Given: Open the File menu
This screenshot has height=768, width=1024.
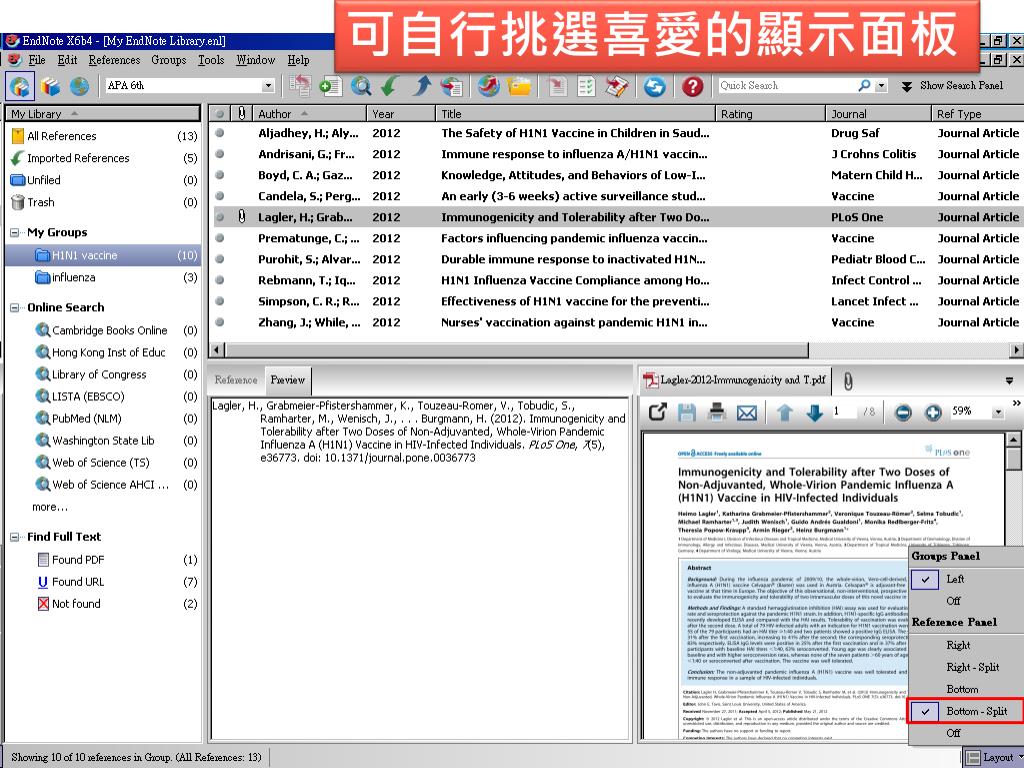Looking at the screenshot, I should point(37,60).
